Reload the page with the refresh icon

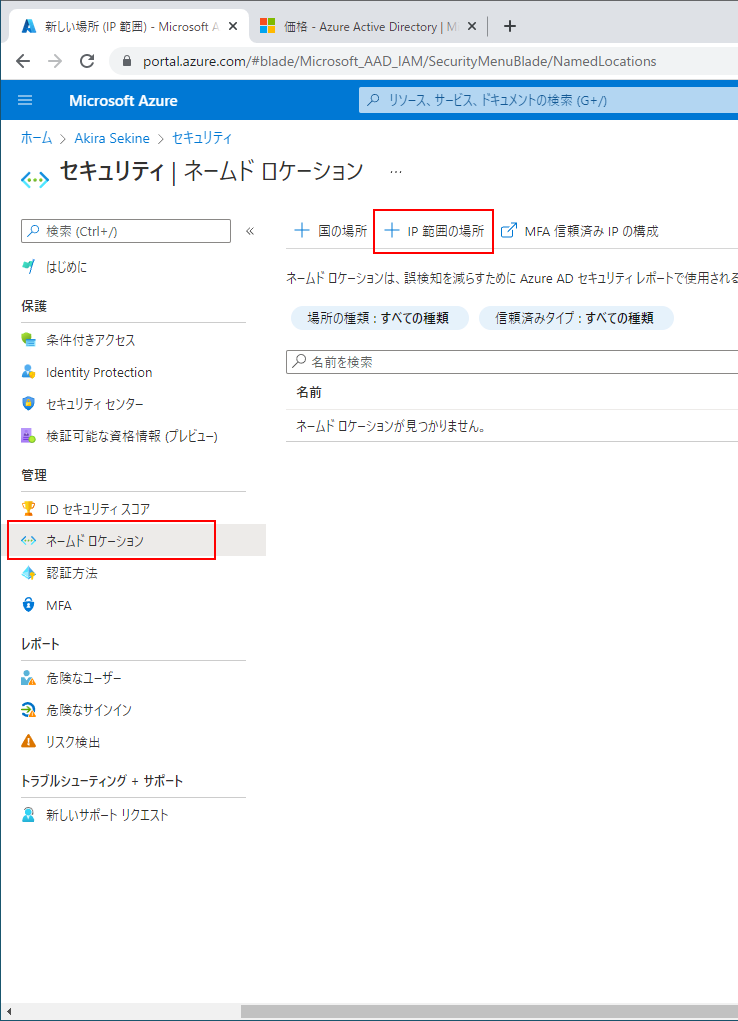87,61
